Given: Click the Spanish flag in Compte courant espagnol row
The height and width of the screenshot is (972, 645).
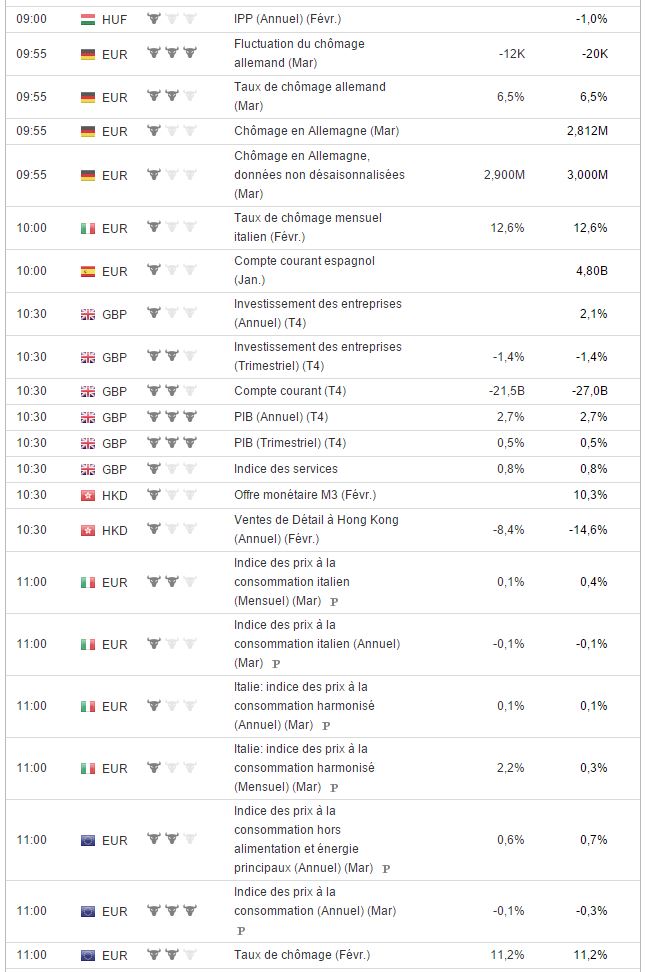Looking at the screenshot, I should [87, 271].
